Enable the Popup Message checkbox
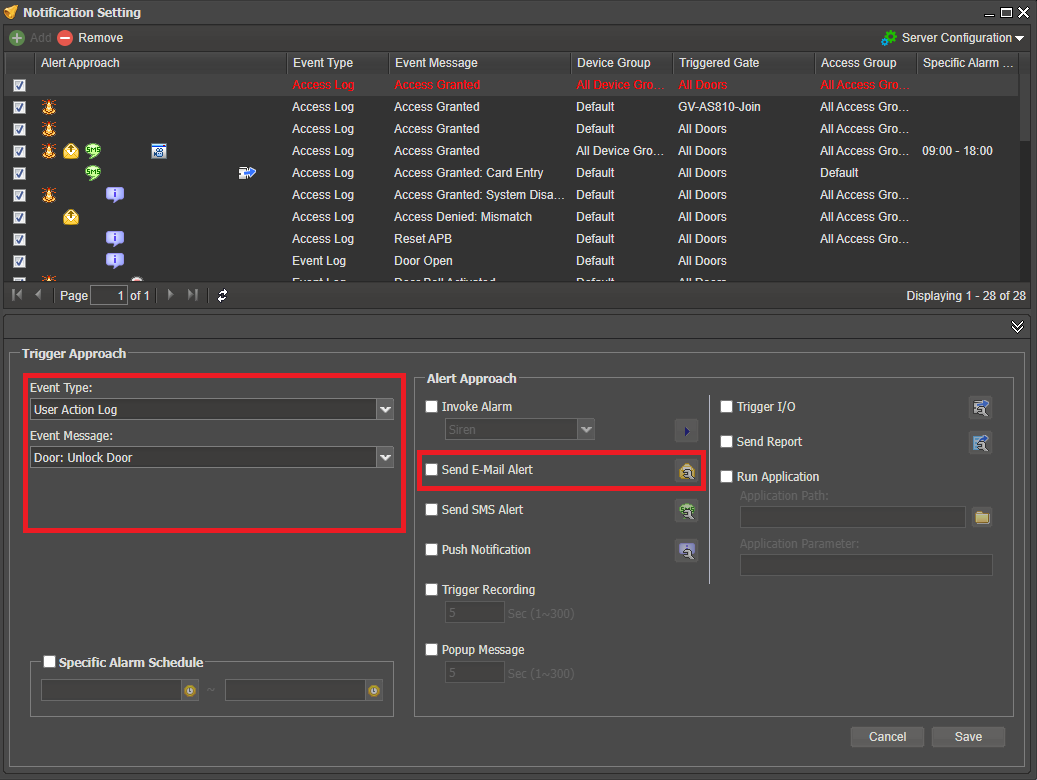 tap(432, 650)
